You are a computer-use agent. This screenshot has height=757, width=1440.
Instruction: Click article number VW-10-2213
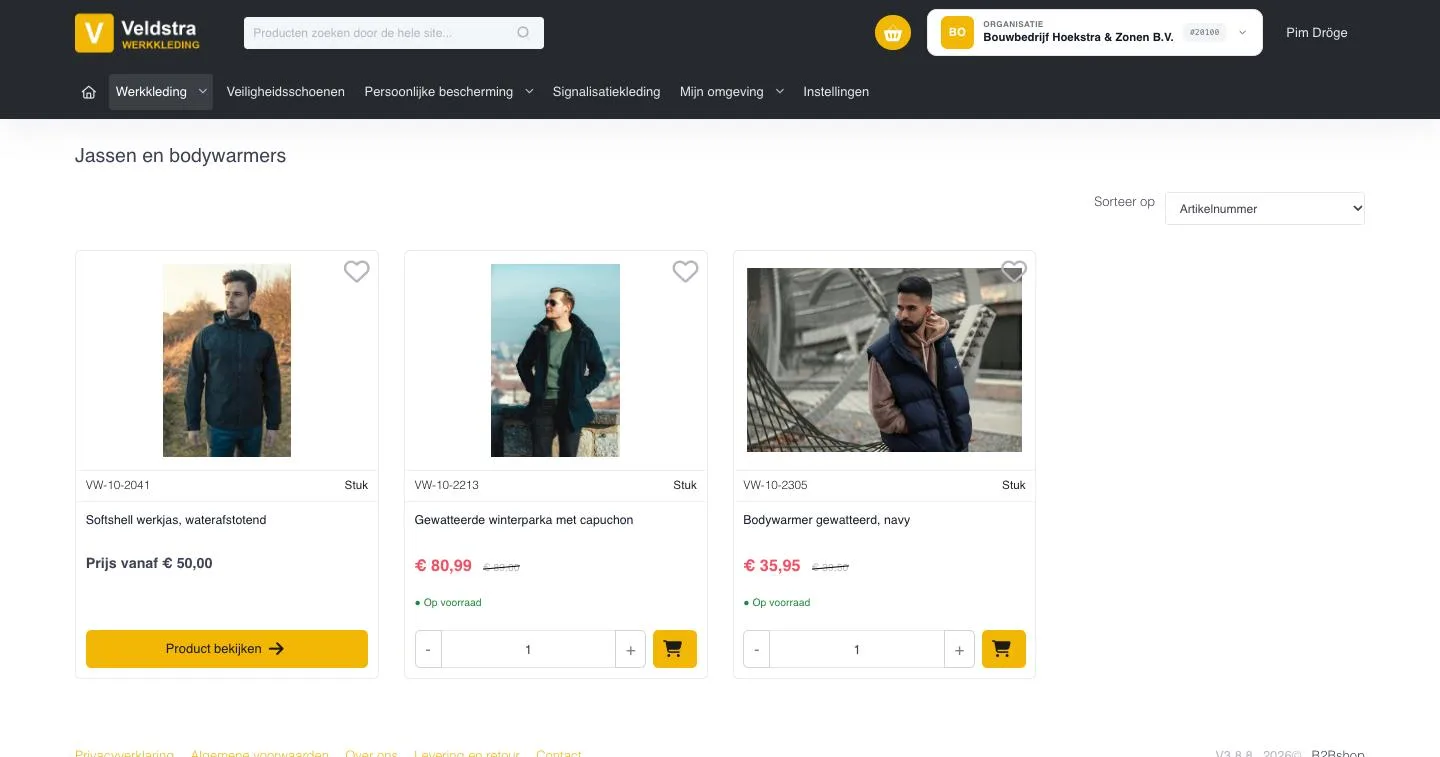click(x=447, y=485)
